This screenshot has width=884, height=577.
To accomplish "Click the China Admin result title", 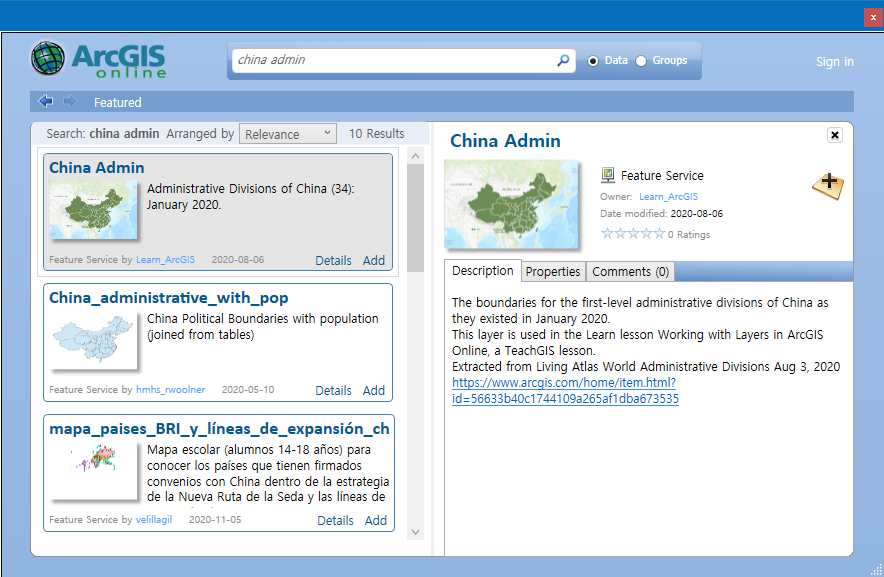I will (x=96, y=168).
